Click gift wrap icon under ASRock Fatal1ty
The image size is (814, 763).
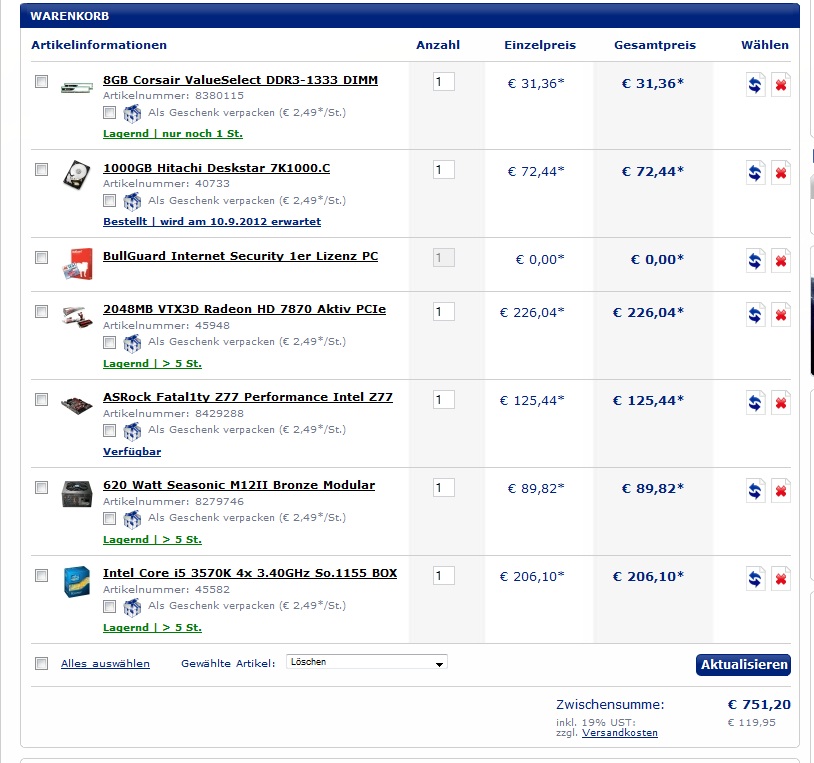[132, 430]
